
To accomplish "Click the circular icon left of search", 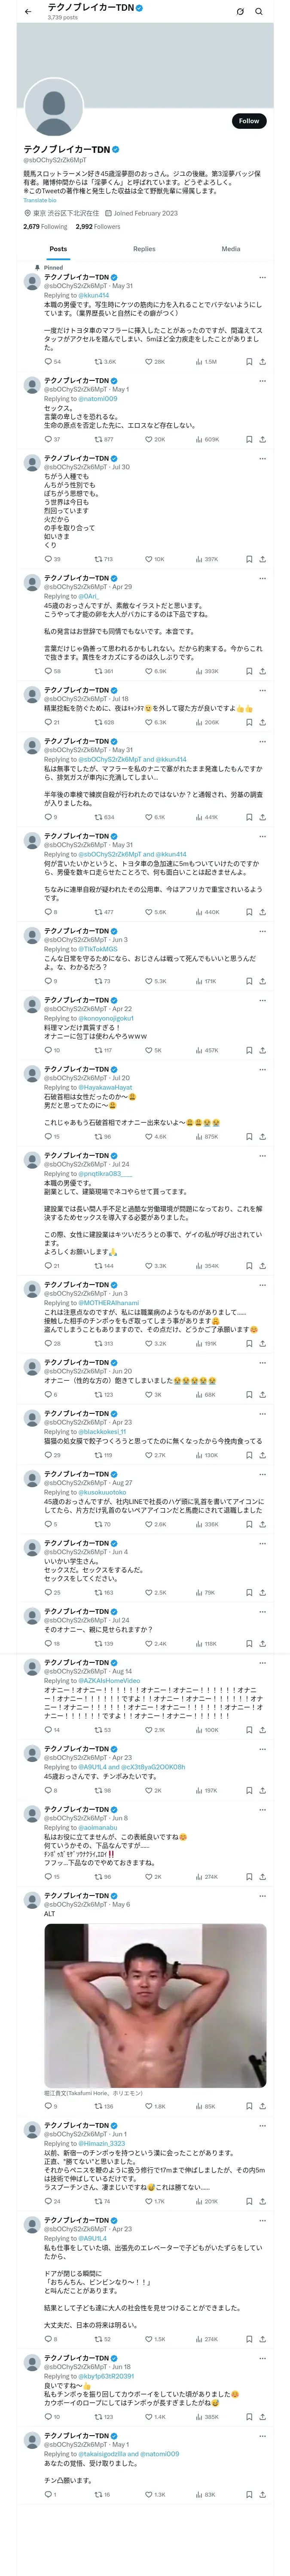I will (x=240, y=12).
